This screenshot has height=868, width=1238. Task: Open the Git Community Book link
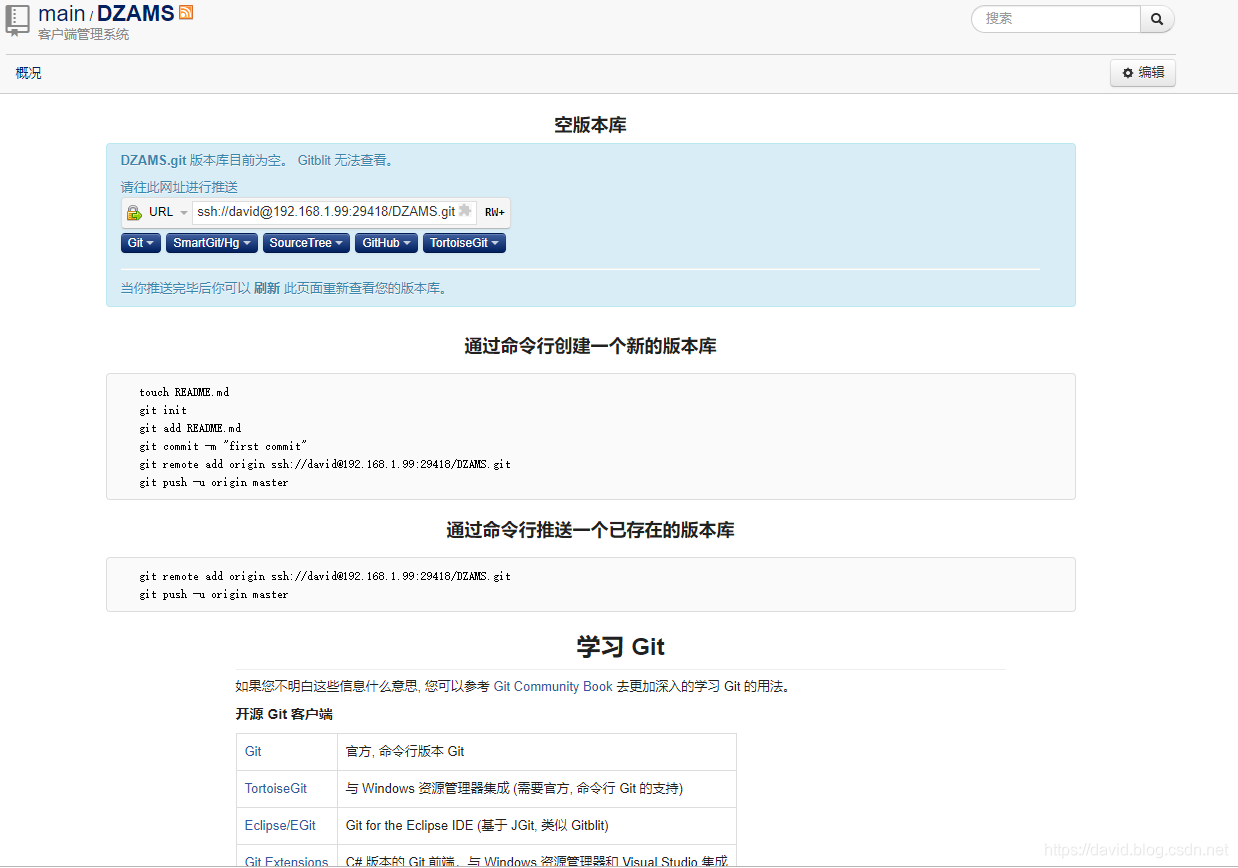553,686
